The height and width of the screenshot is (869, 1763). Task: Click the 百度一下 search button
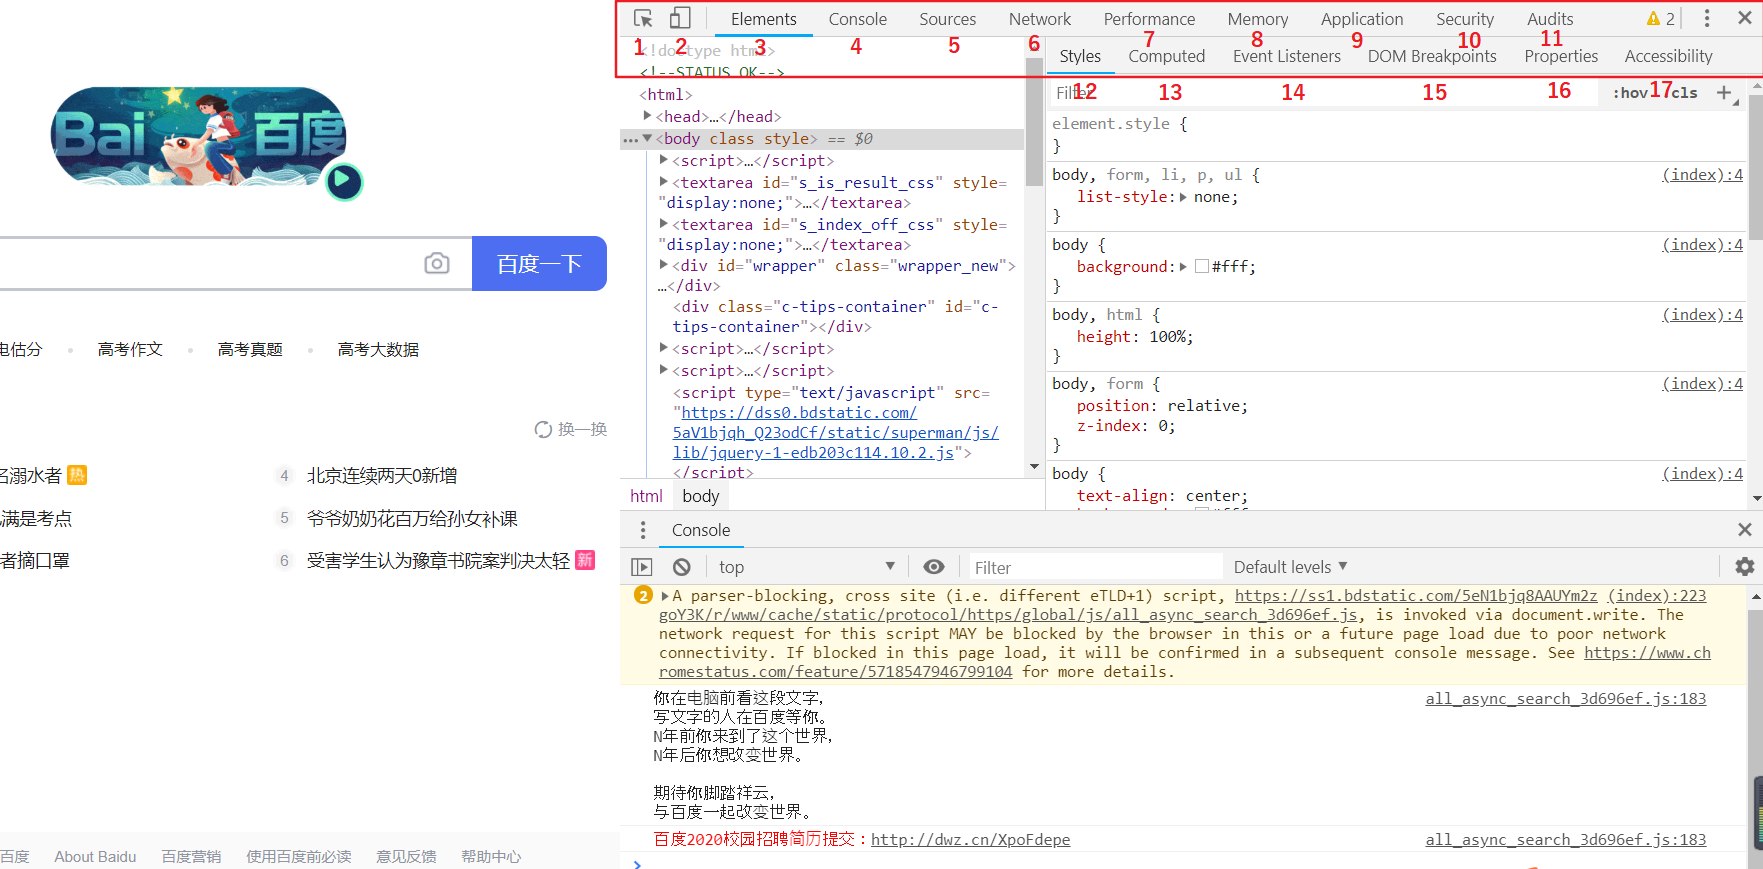pyautogui.click(x=539, y=263)
